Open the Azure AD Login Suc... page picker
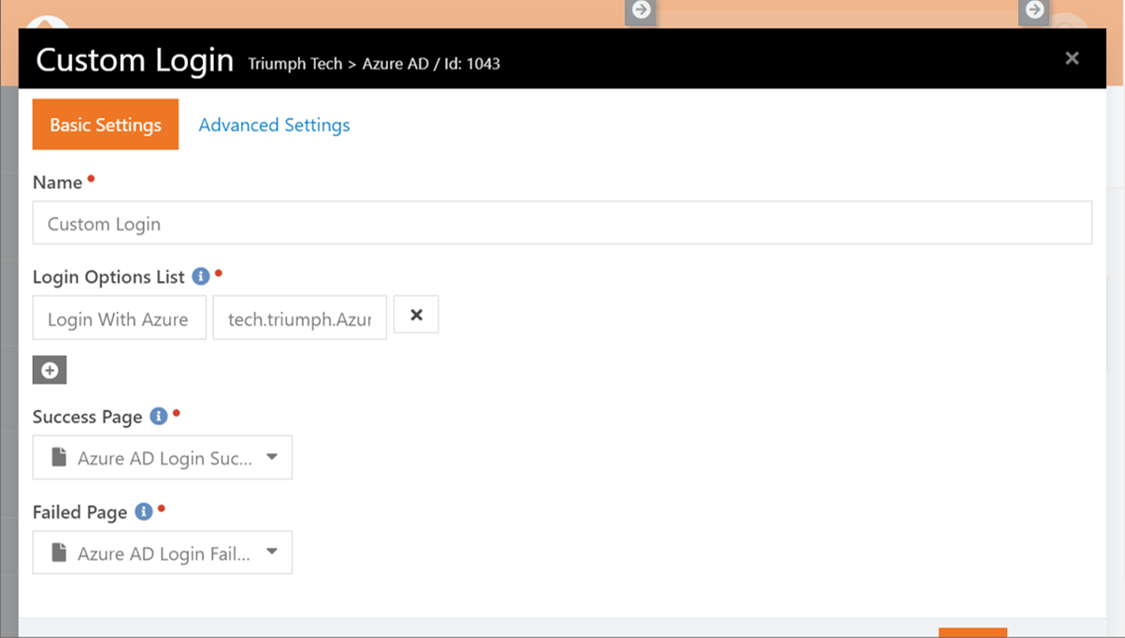 [x=162, y=457]
